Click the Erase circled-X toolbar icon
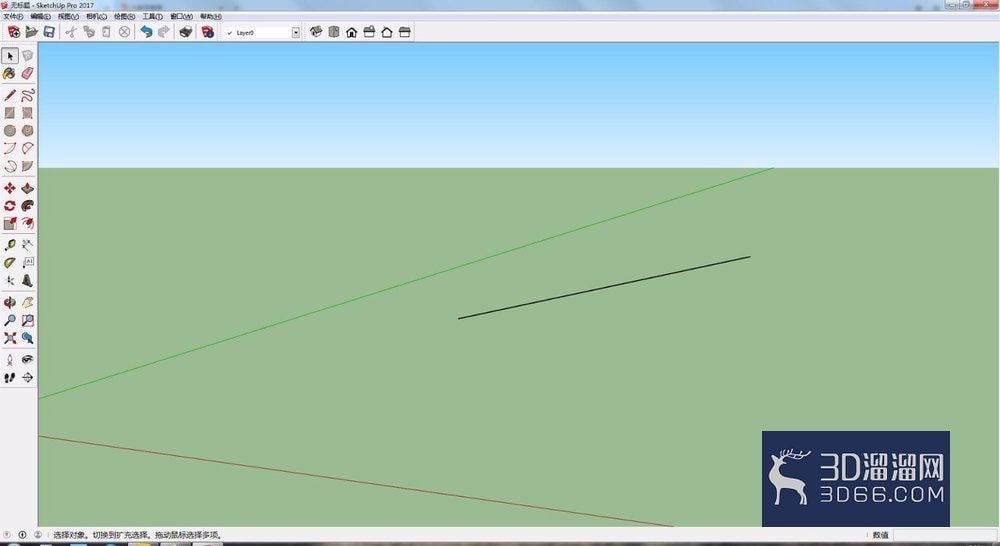The image size is (1000, 546). [x=124, y=32]
